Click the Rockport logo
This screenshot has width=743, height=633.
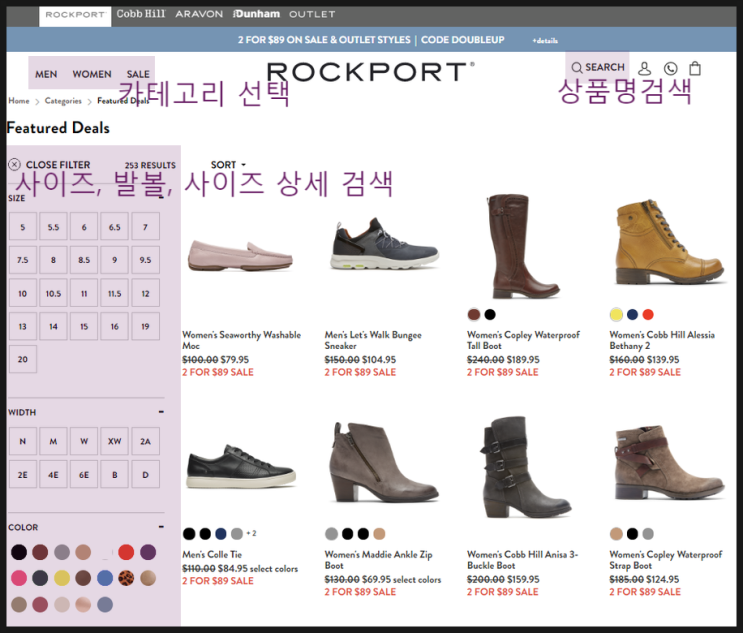tap(370, 72)
